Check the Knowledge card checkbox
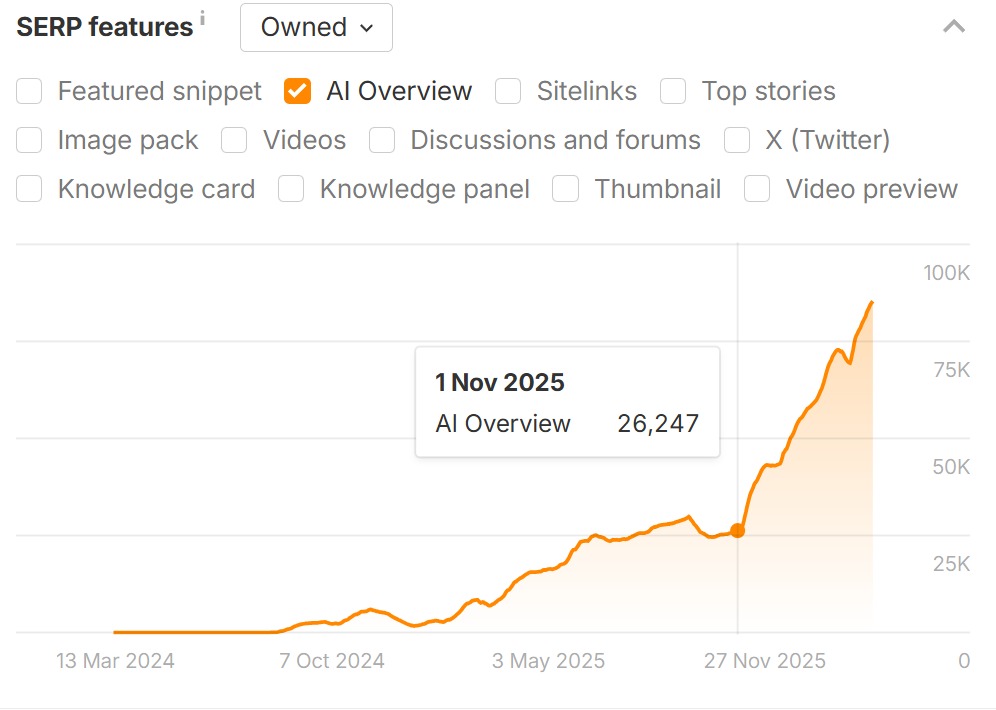 point(30,189)
